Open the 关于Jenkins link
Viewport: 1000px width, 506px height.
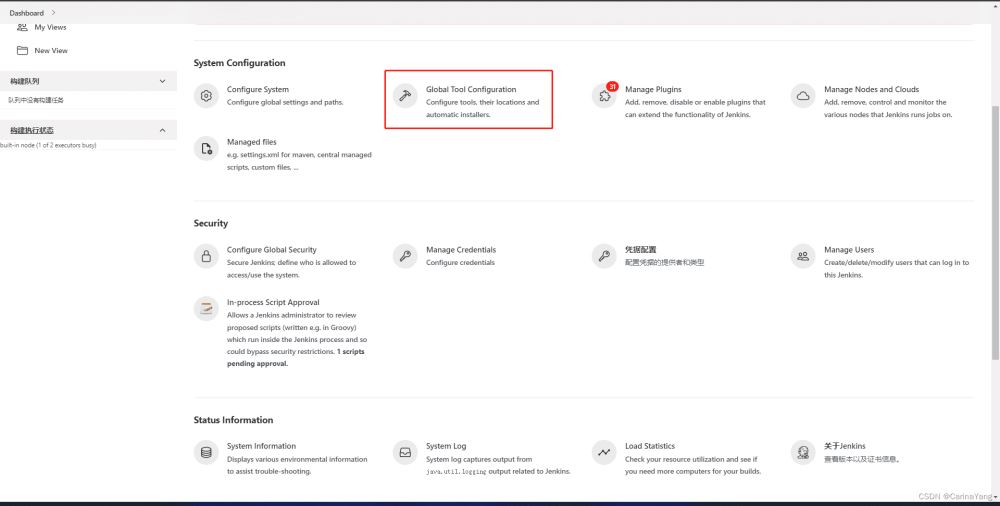coord(844,446)
